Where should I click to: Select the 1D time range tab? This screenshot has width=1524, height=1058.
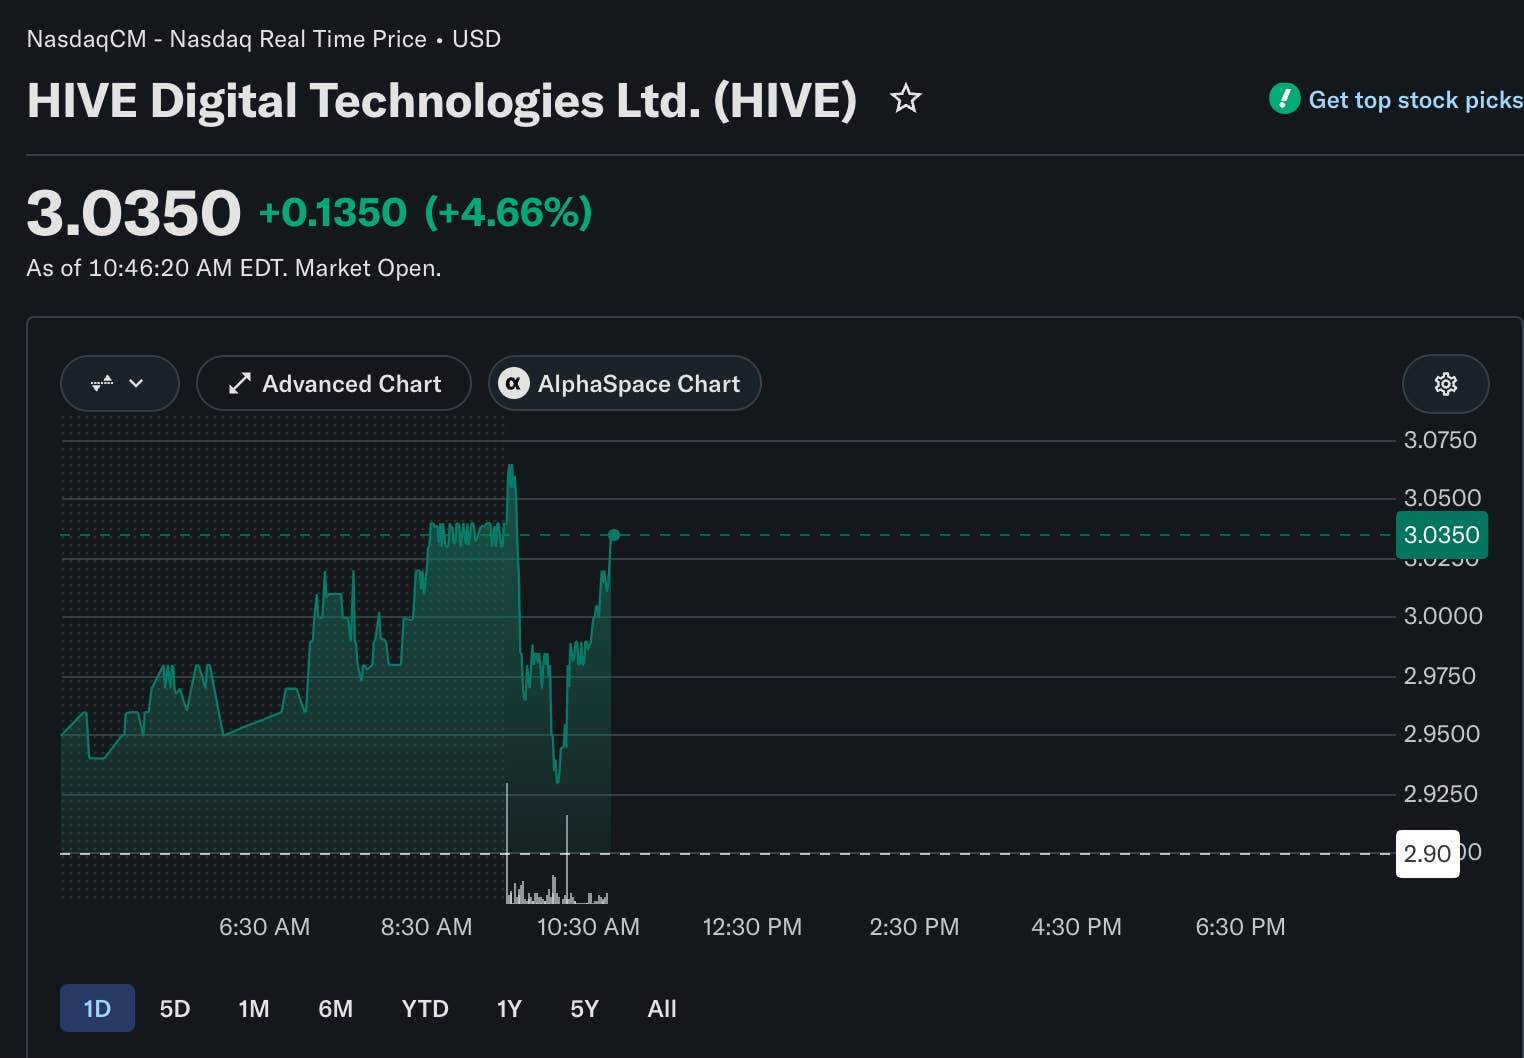97,1008
